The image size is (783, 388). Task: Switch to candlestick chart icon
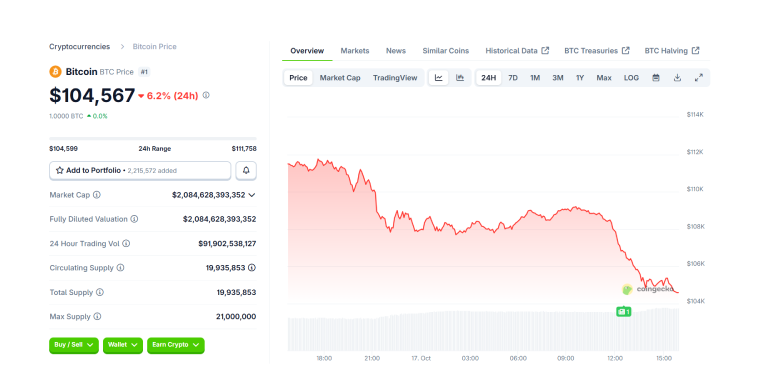pyautogui.click(x=460, y=78)
